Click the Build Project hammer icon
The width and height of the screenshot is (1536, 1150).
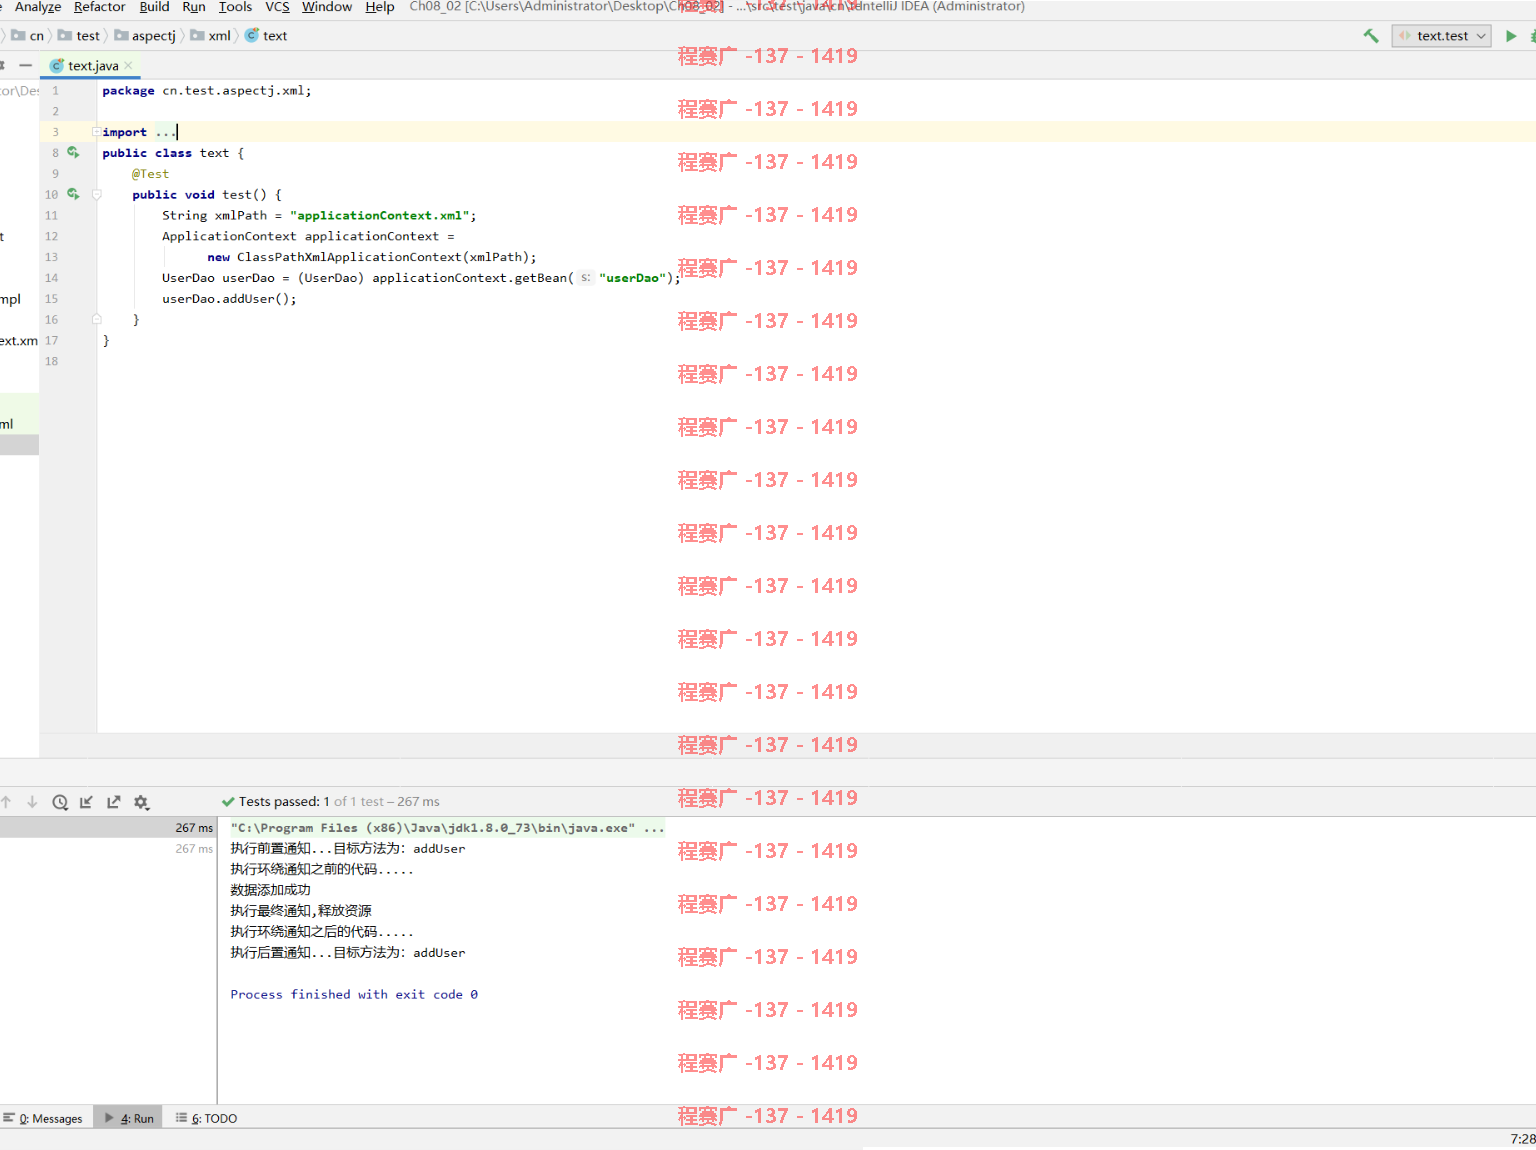(x=1371, y=36)
